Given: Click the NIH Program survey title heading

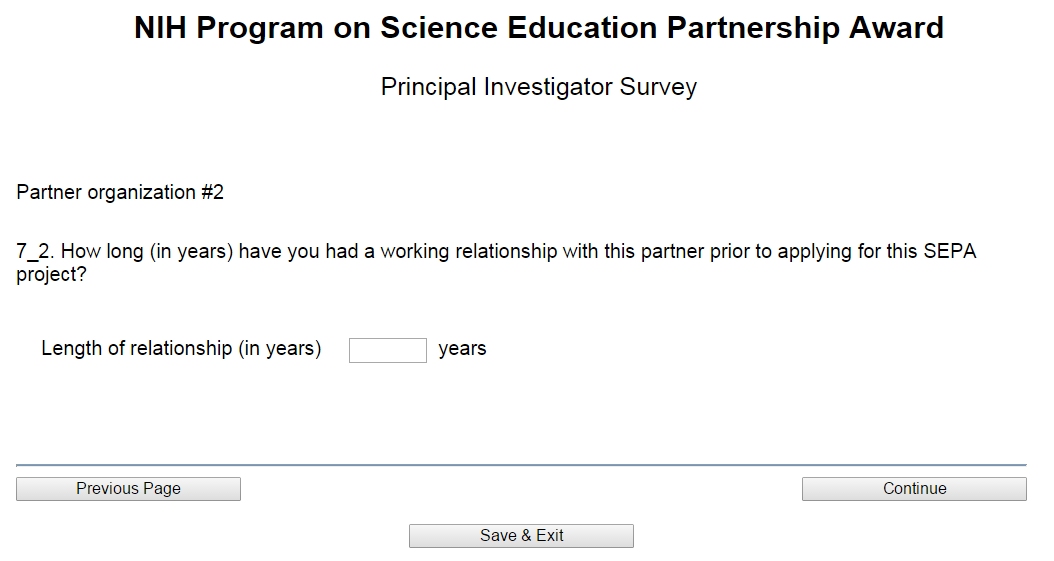Looking at the screenshot, I should click(x=538, y=28).
